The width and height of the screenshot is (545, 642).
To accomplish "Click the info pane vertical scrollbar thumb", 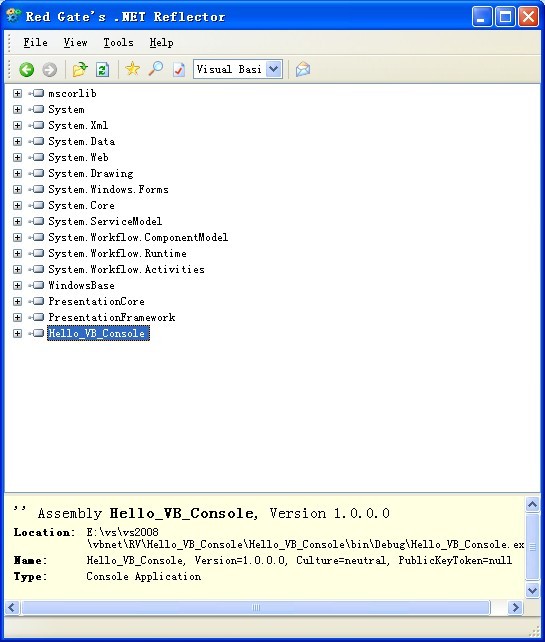I will 532,547.
